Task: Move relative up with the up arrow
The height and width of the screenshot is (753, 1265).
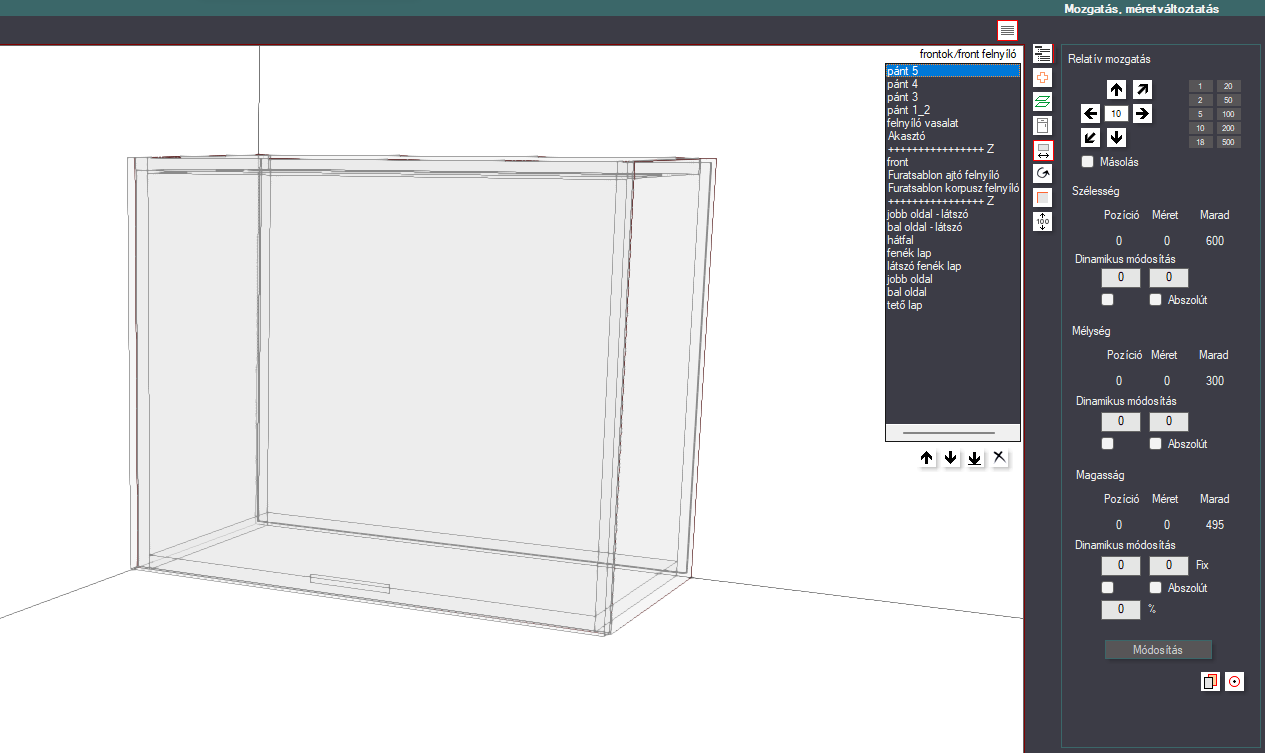Action: coord(1117,90)
